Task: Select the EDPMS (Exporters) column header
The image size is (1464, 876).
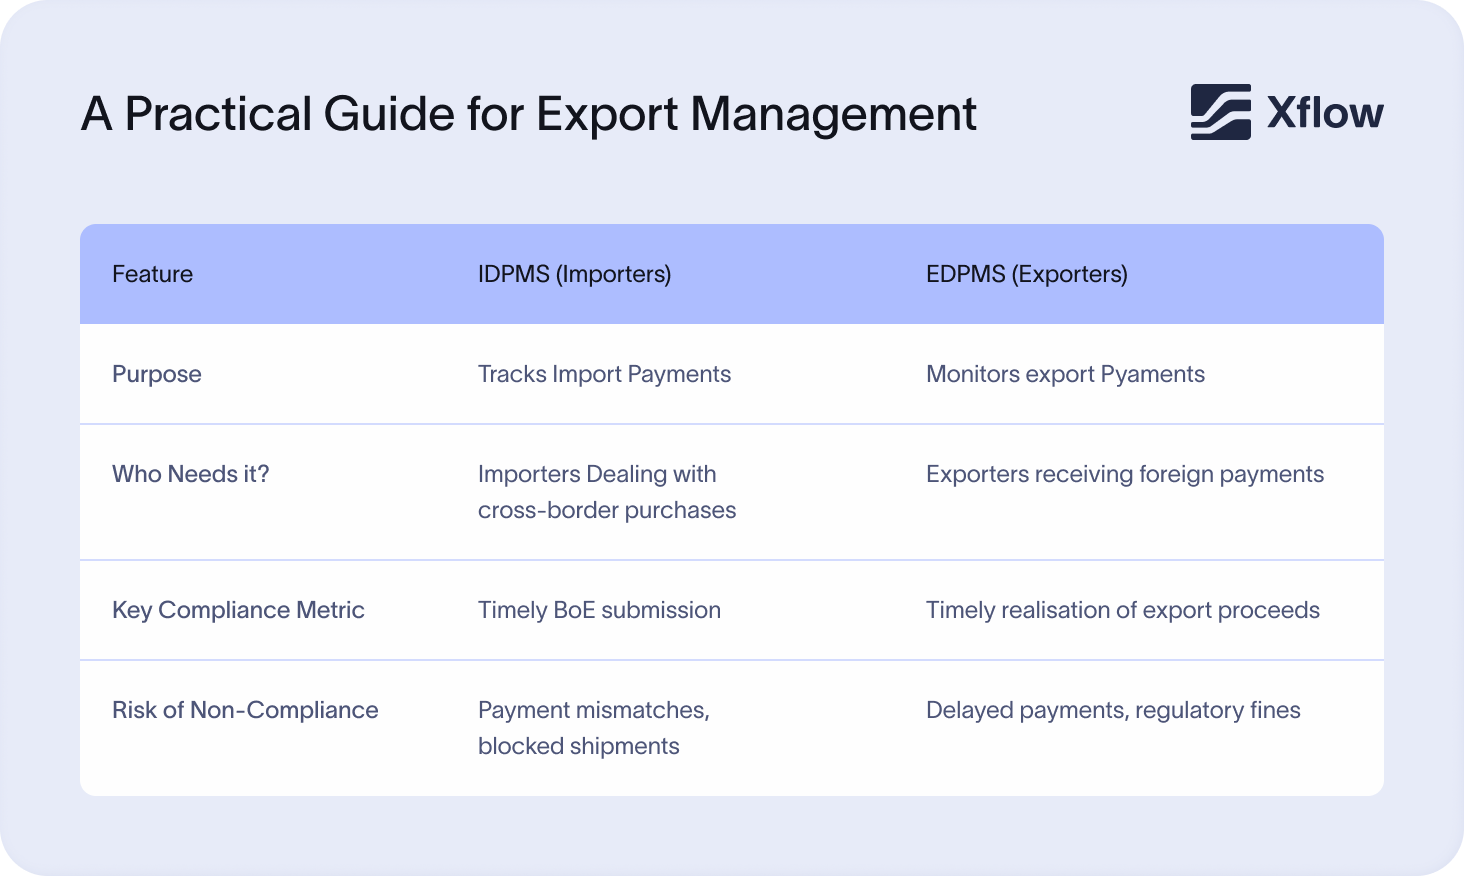Action: coord(1026,274)
